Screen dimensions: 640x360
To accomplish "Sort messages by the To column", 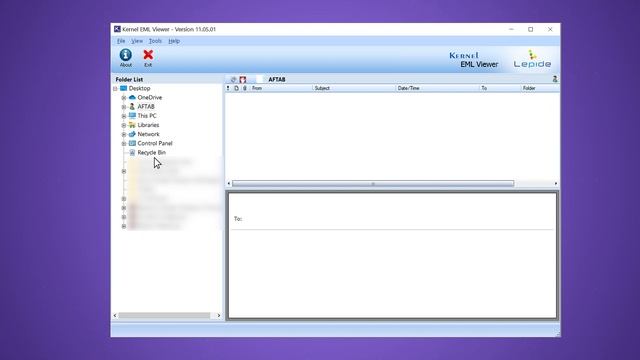I will (x=500, y=88).
